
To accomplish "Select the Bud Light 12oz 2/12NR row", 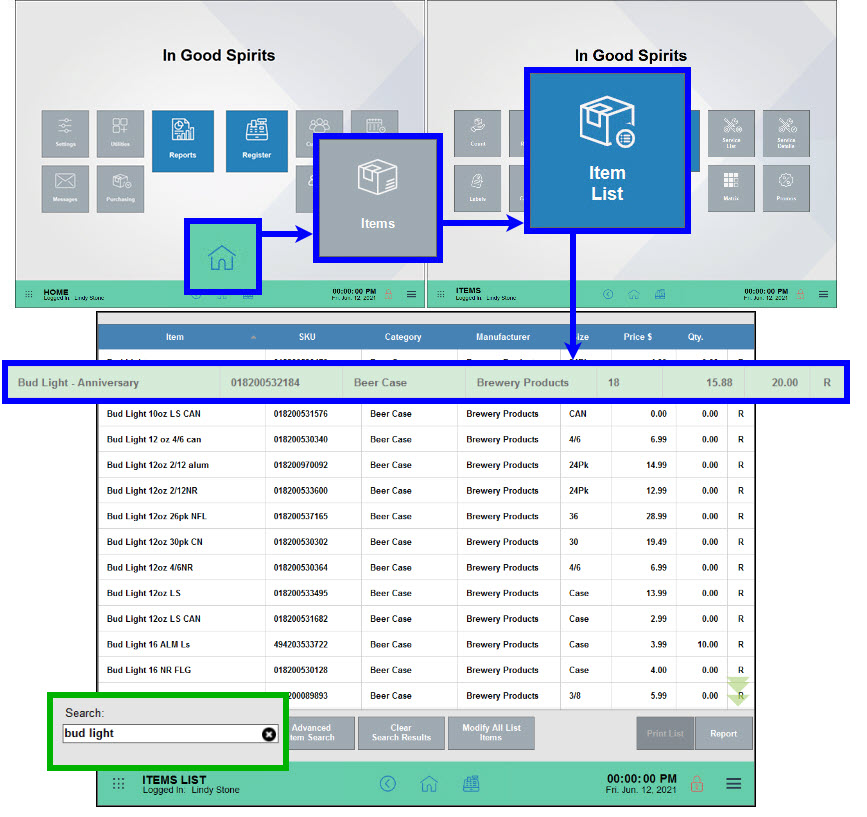I will point(426,490).
